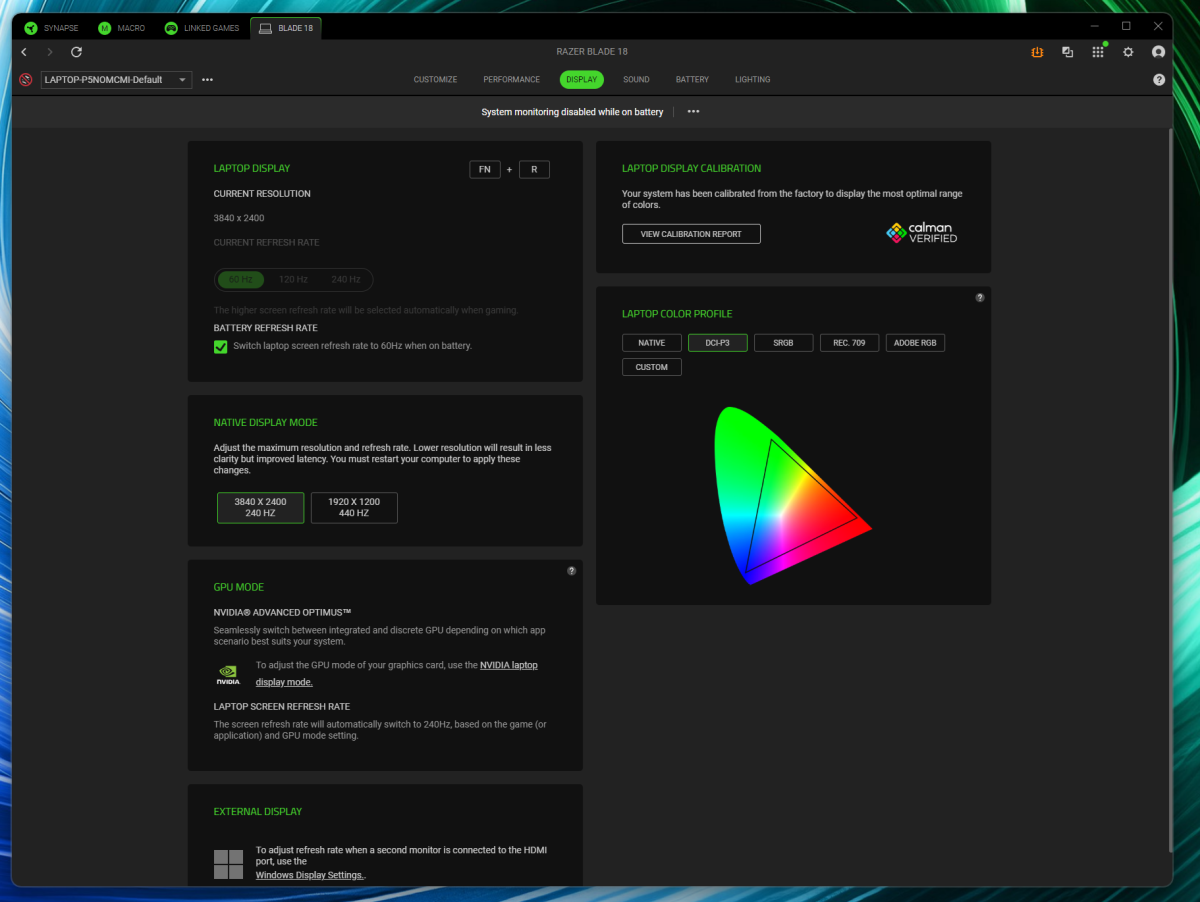This screenshot has width=1200, height=902.
Task: Select the 120 Hz refresh rate
Action: pyautogui.click(x=293, y=280)
